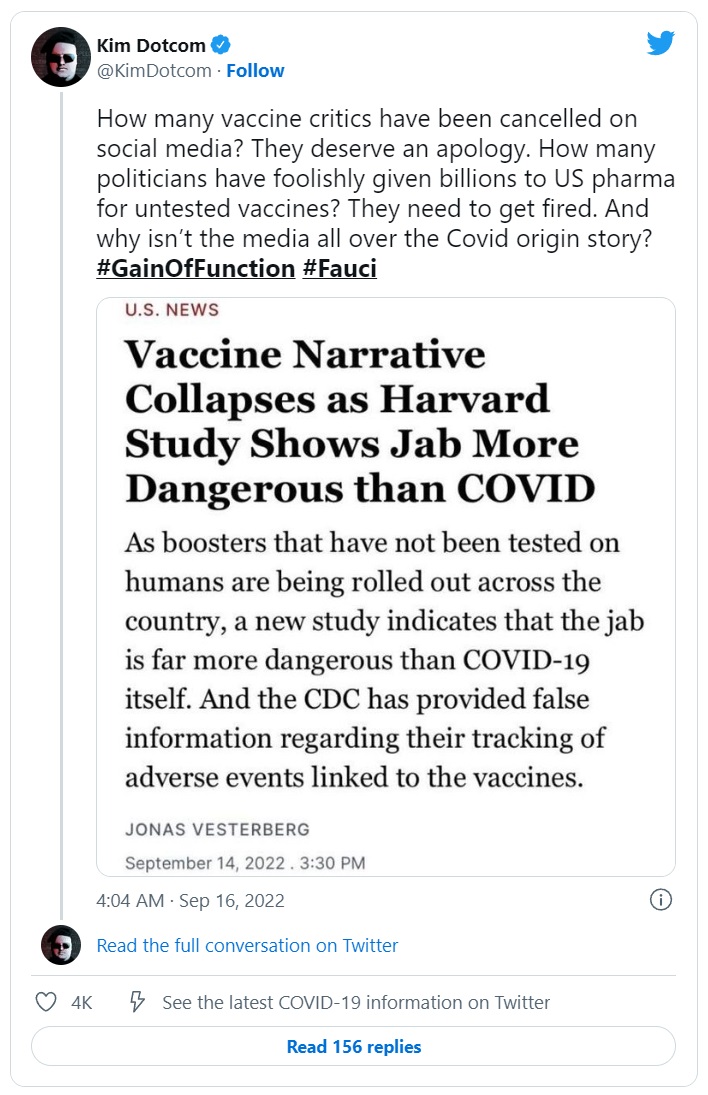This screenshot has height=1095, width=708.
Task: Like the tweet with heart icon
Action: pos(45,1002)
